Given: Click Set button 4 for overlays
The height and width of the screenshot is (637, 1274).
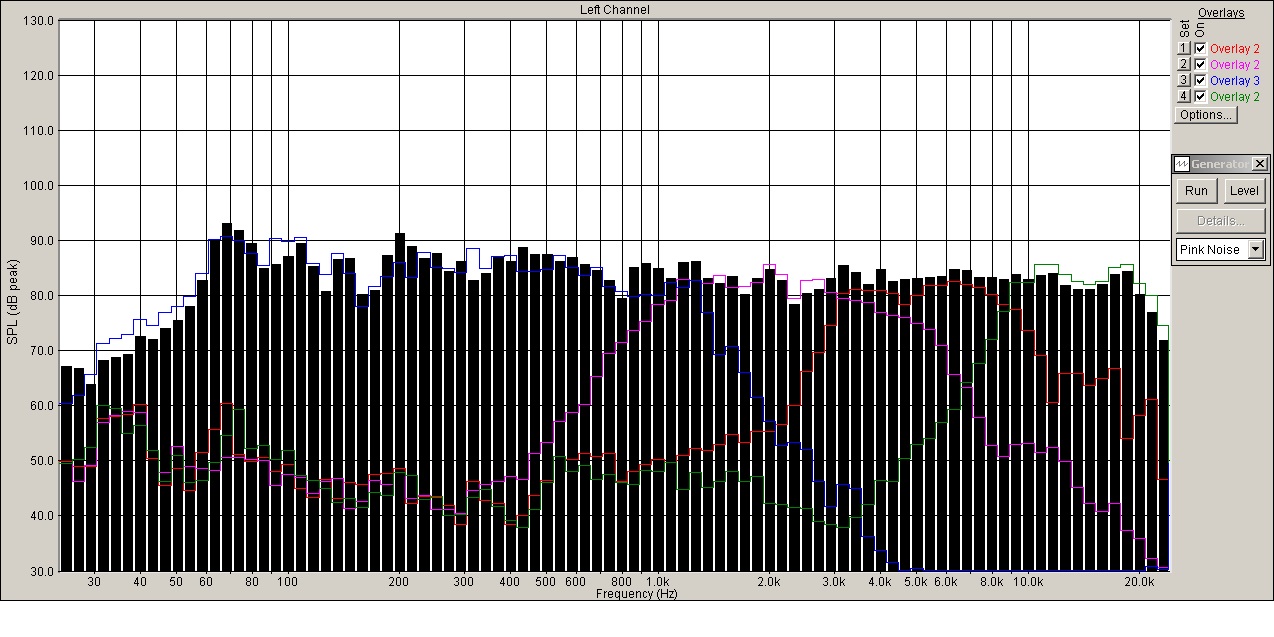Looking at the screenshot, I should point(1183,97).
